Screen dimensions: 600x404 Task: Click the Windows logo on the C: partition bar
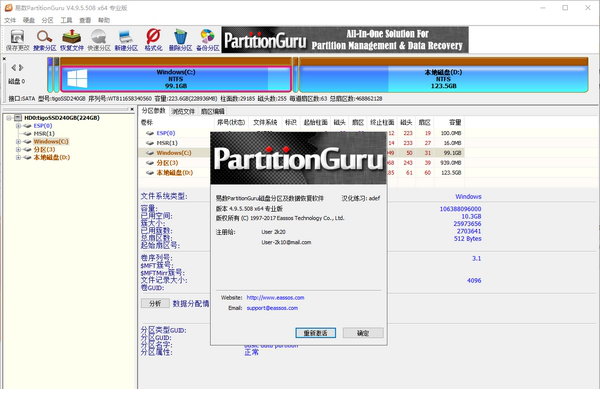pyautogui.click(x=77, y=79)
